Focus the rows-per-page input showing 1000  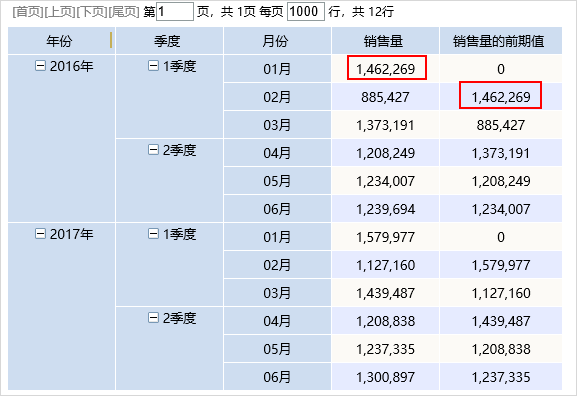[x=306, y=11]
